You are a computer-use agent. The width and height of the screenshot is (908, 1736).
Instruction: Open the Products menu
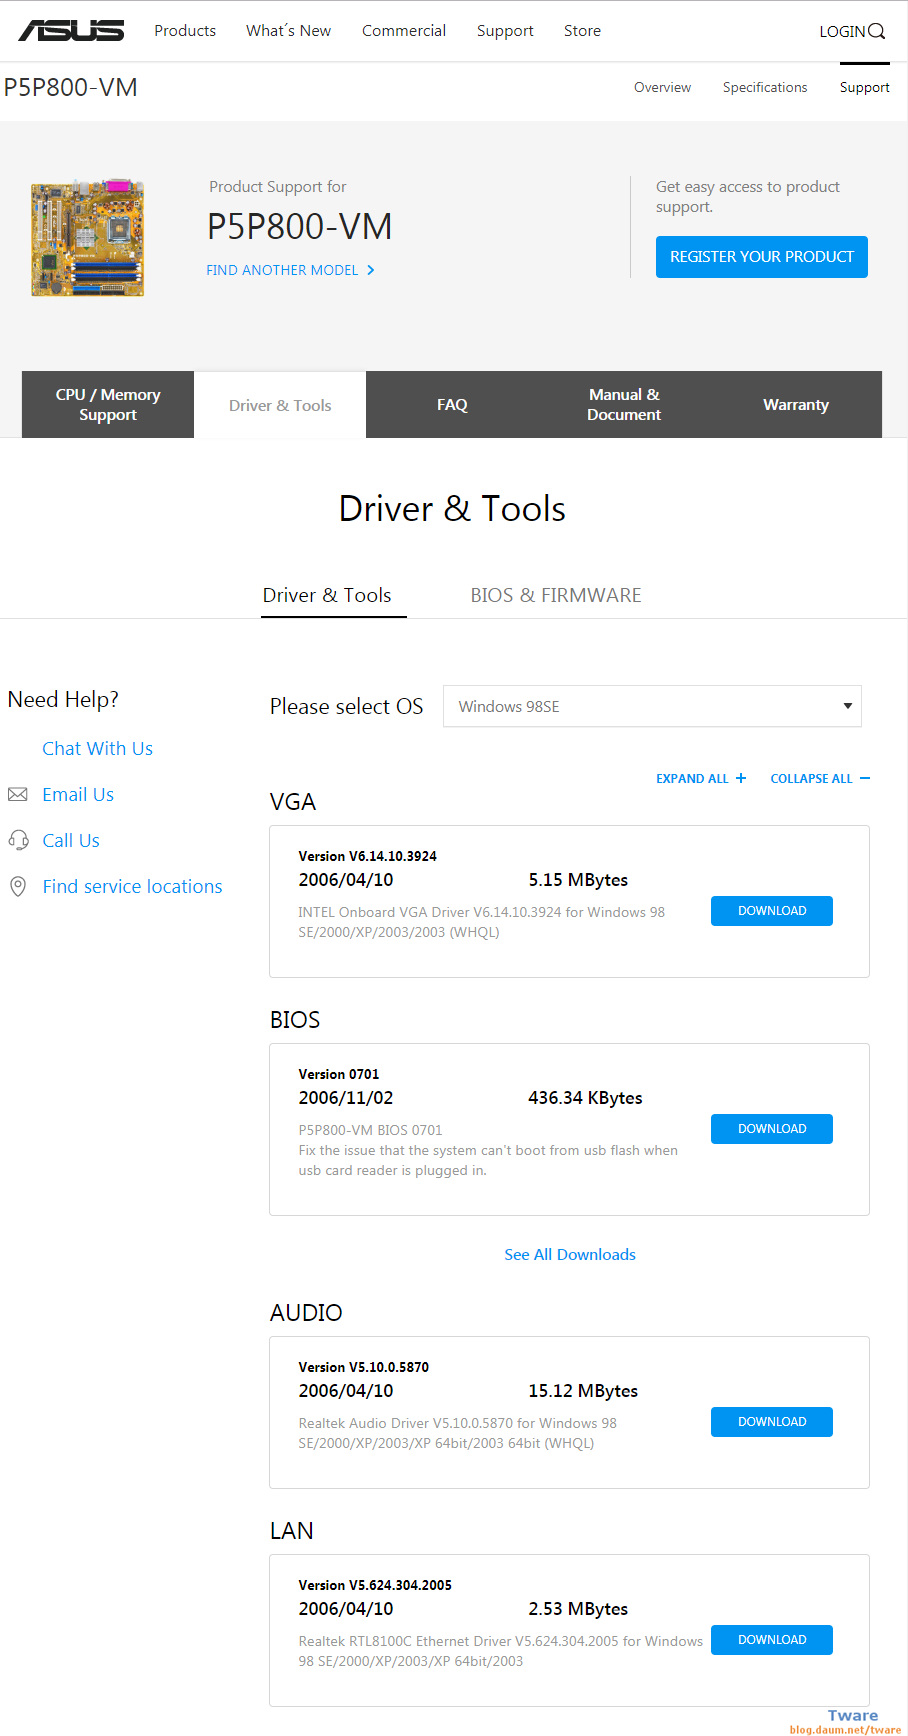point(185,31)
